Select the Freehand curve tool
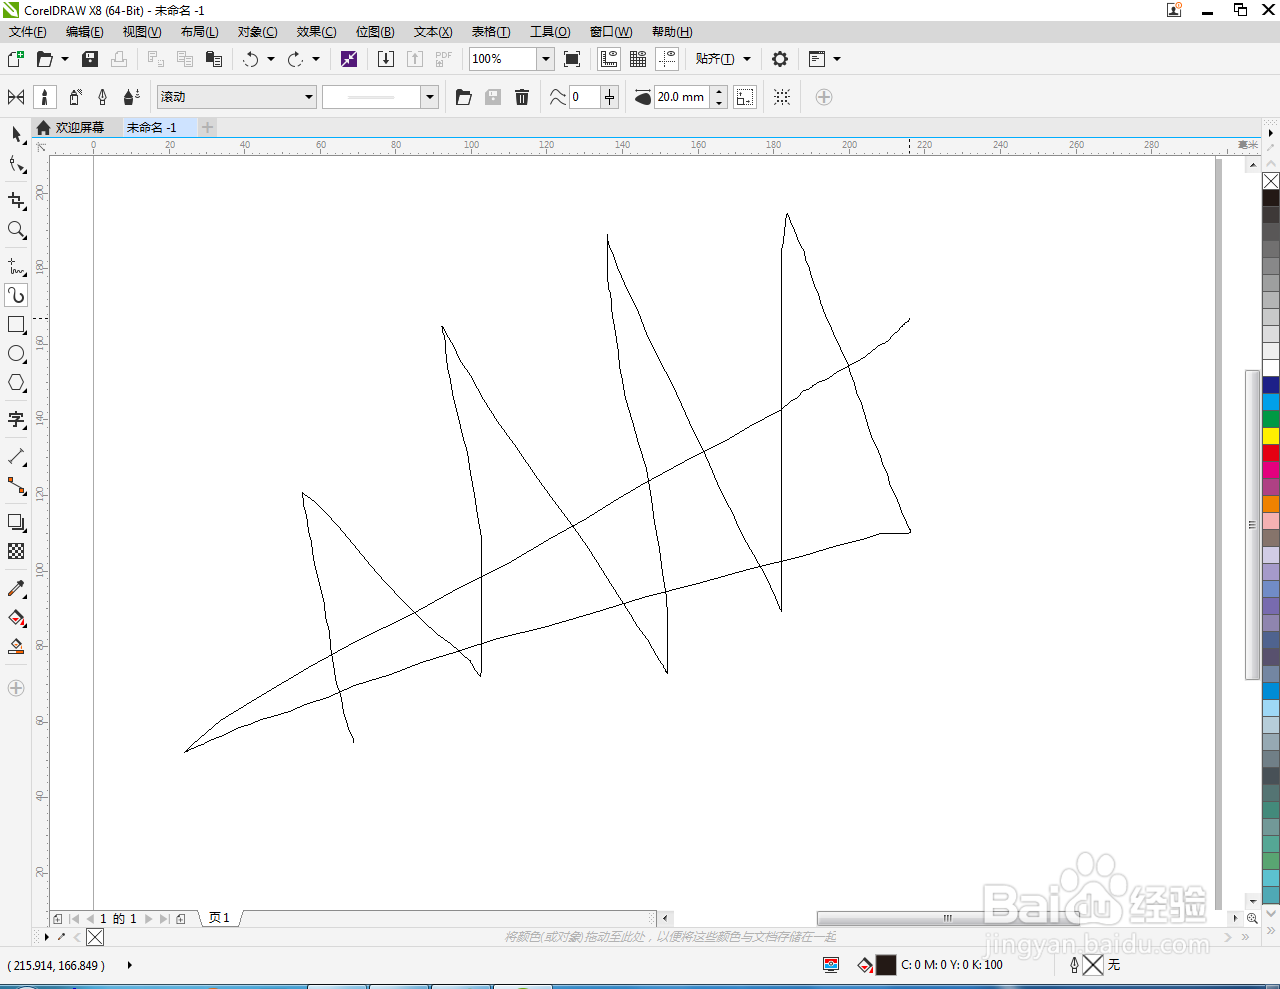This screenshot has height=989, width=1280. pos(16,266)
